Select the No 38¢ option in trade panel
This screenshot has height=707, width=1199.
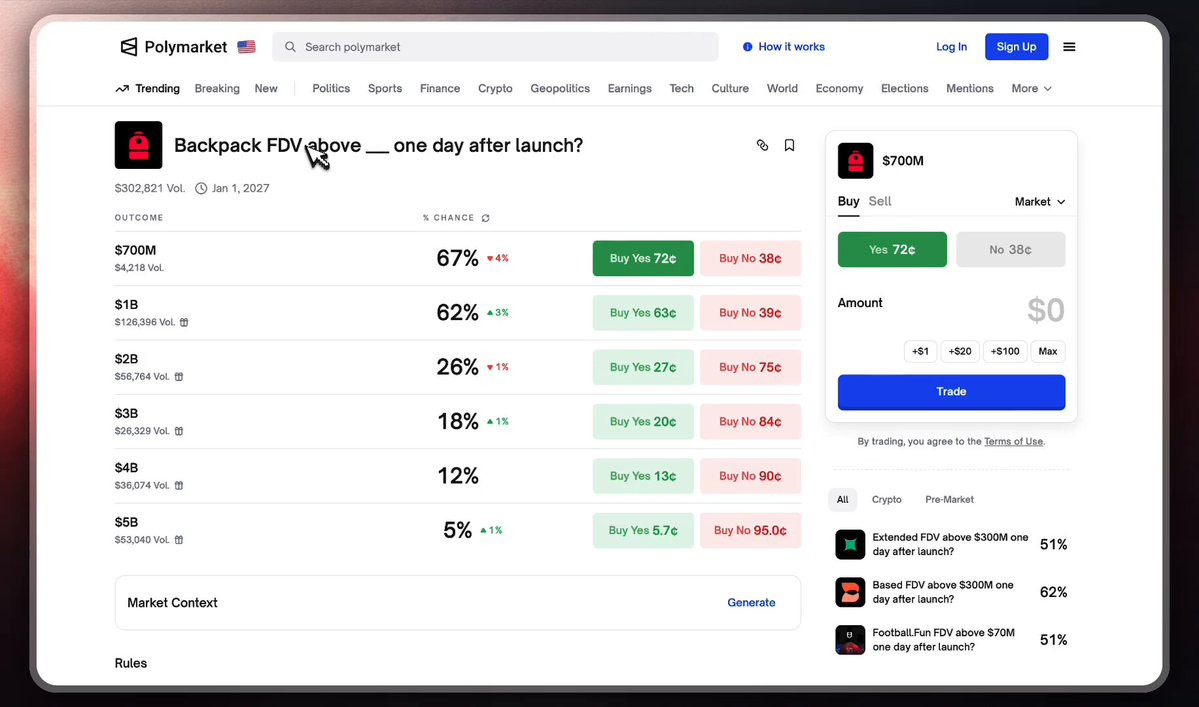pyautogui.click(x=1010, y=250)
